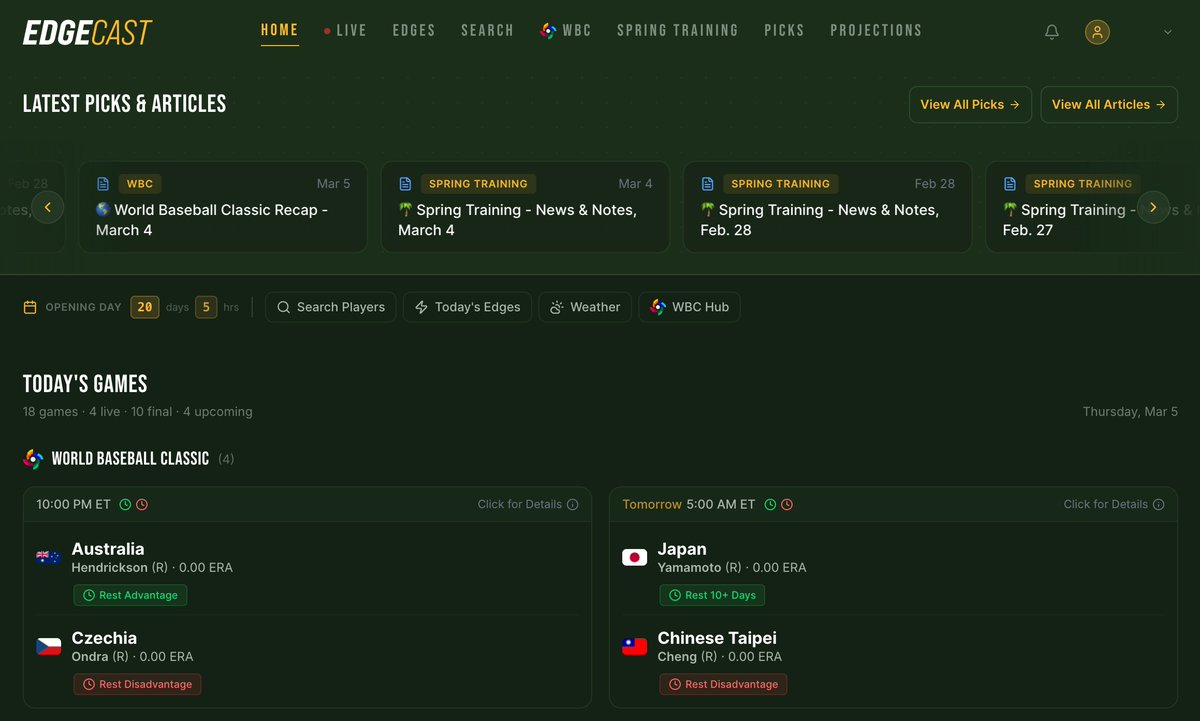
Task: Click pitcher Cheng's name
Action: click(x=677, y=657)
